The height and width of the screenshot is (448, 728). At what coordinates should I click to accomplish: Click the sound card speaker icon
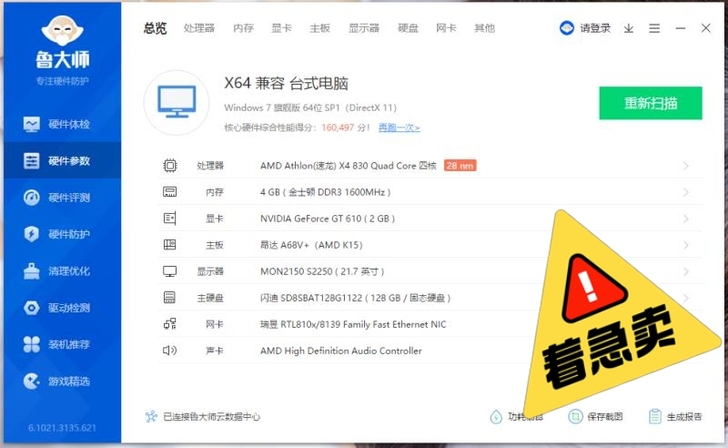point(170,350)
